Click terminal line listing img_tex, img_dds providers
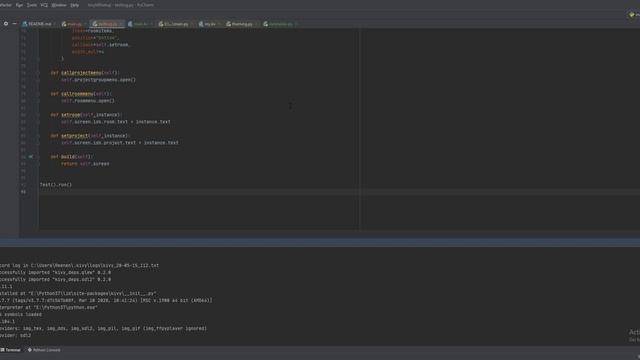The image size is (640, 360). (x=103, y=328)
